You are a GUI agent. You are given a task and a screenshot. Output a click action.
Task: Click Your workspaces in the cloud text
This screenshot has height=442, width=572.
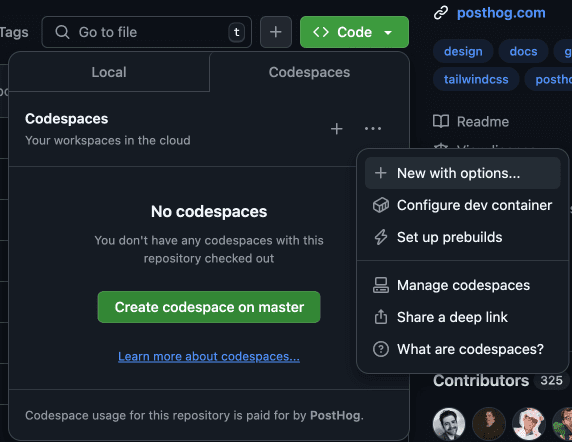(x=108, y=140)
